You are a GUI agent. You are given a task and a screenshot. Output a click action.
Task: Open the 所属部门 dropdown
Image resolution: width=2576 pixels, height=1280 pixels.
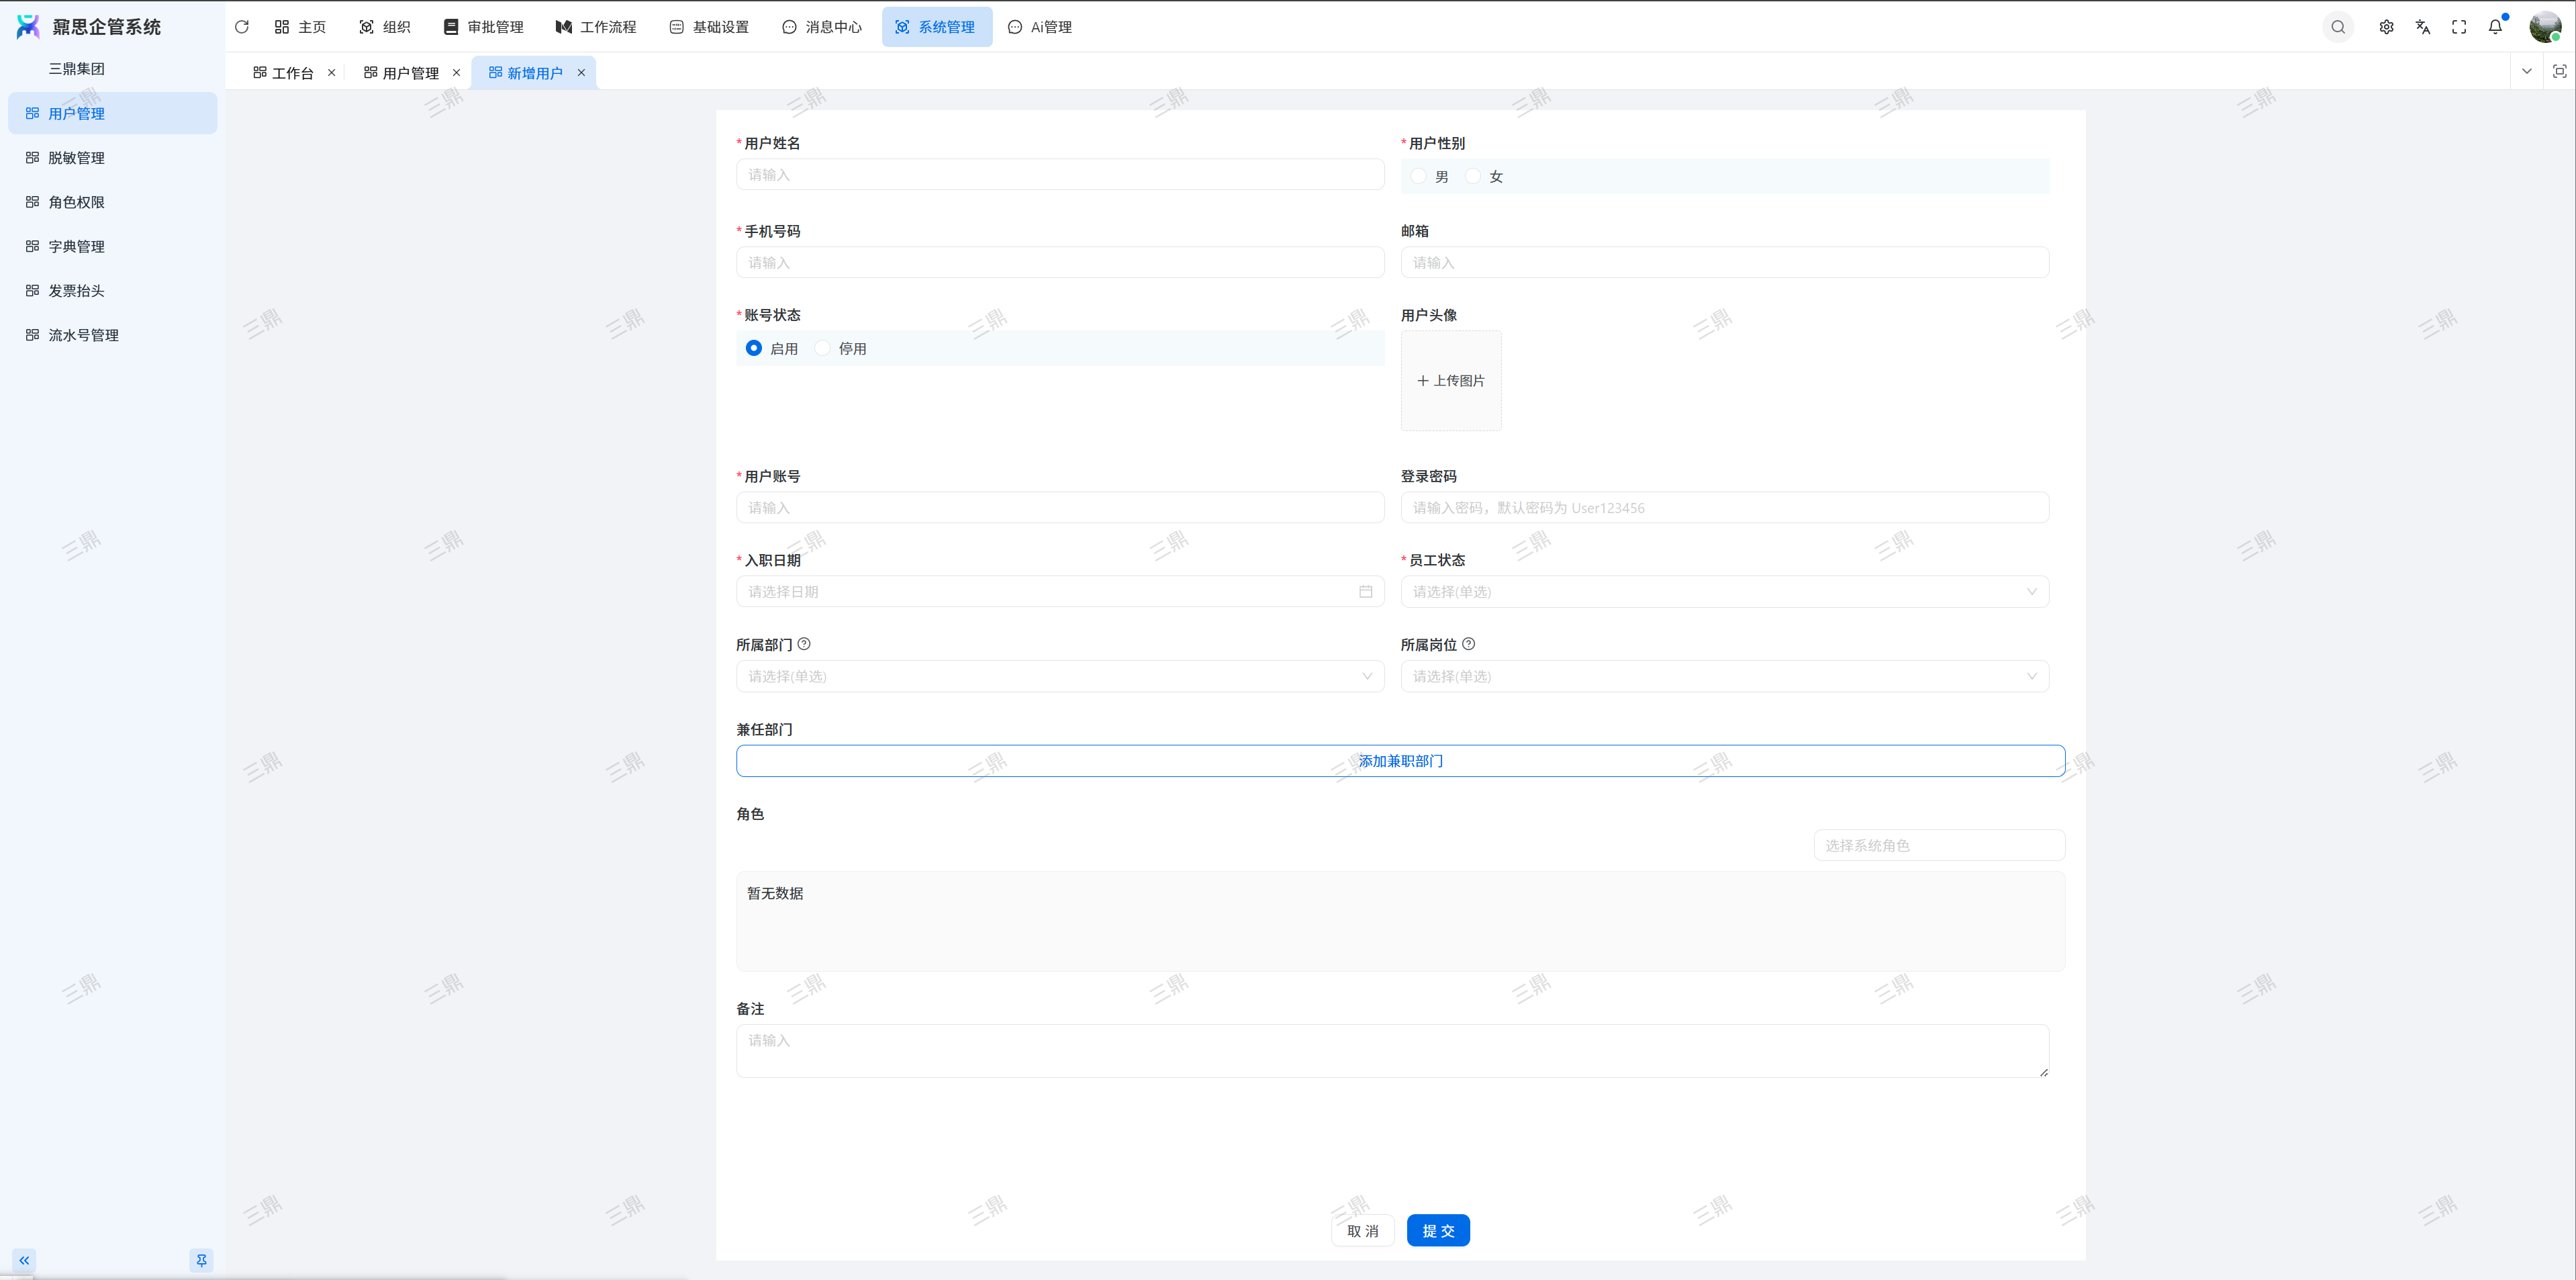point(1060,676)
